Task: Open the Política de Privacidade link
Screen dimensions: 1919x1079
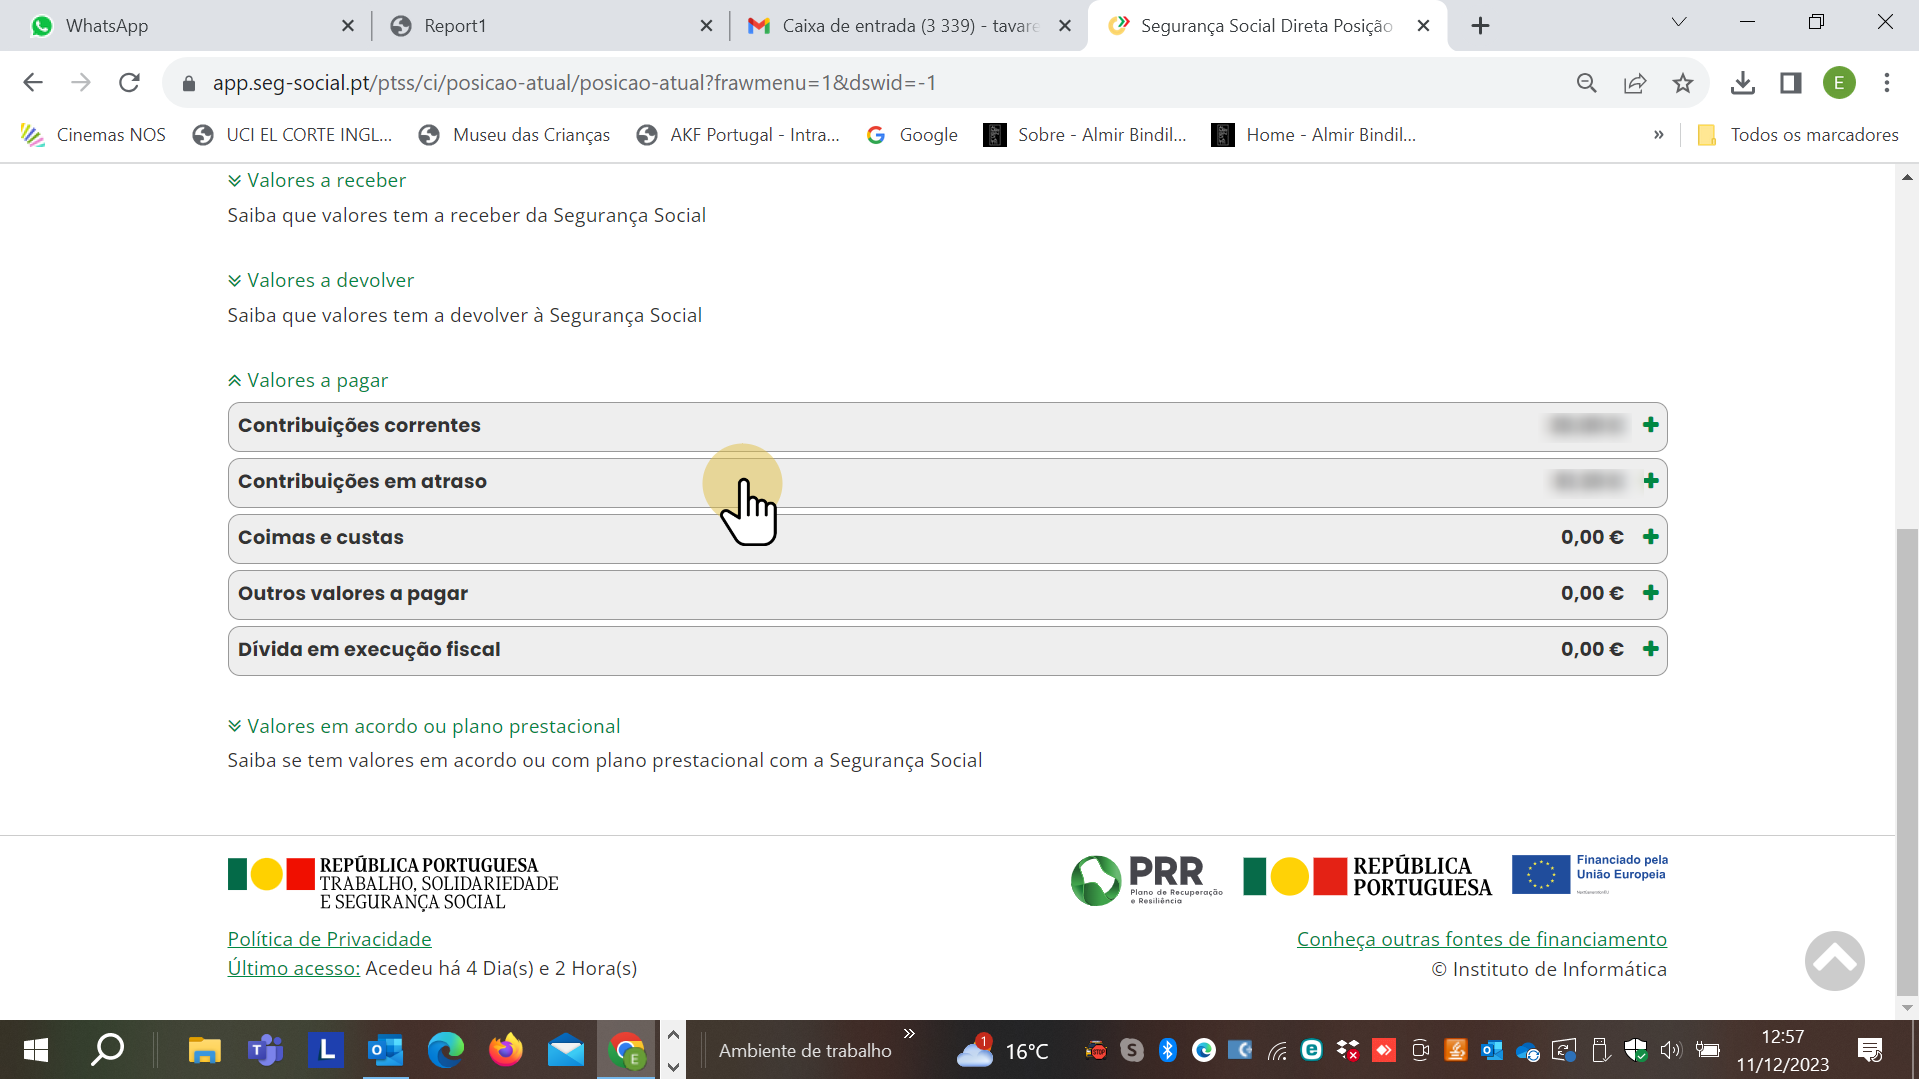Action: 329,939
